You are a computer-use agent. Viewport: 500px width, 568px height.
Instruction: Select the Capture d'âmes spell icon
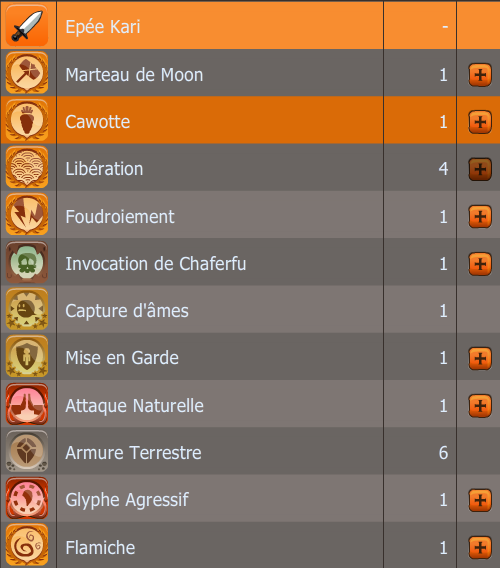[x=27, y=309]
